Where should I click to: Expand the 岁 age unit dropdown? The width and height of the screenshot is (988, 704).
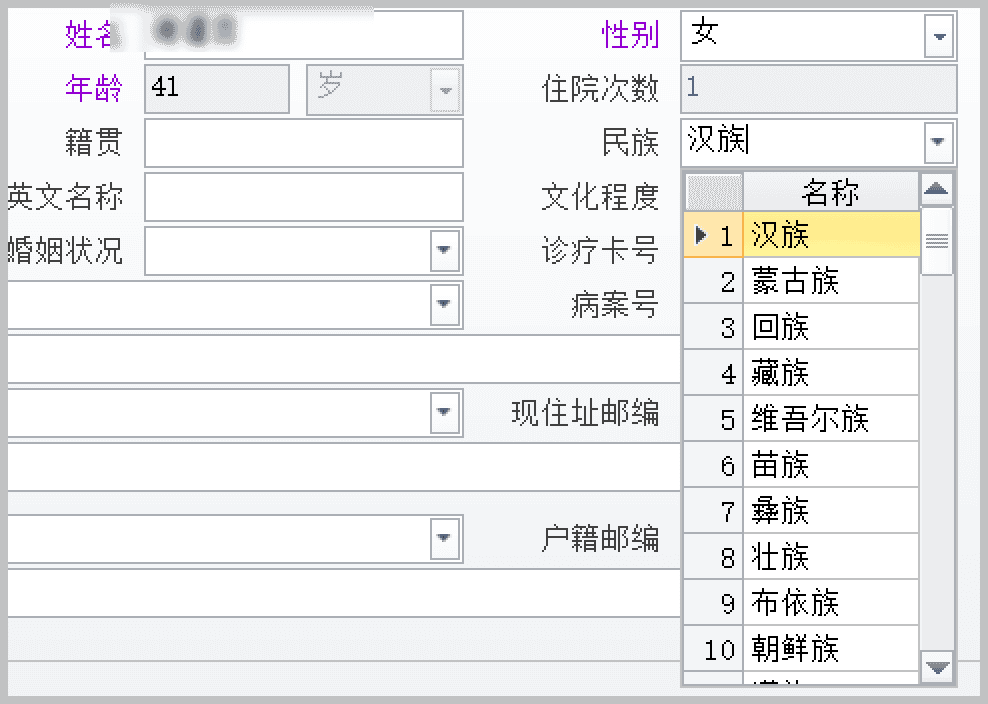click(x=445, y=90)
